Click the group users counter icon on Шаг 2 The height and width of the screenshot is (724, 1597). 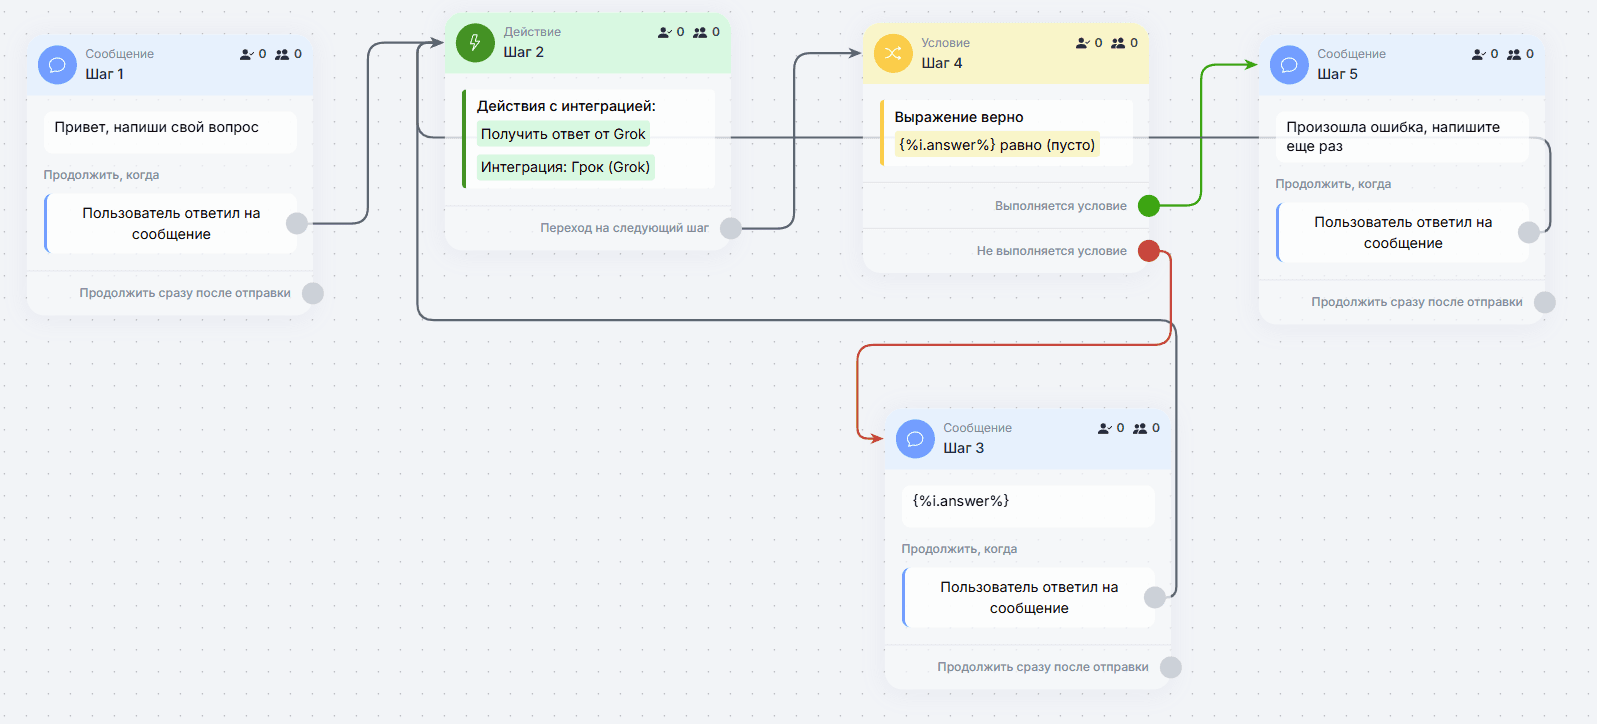coord(700,32)
